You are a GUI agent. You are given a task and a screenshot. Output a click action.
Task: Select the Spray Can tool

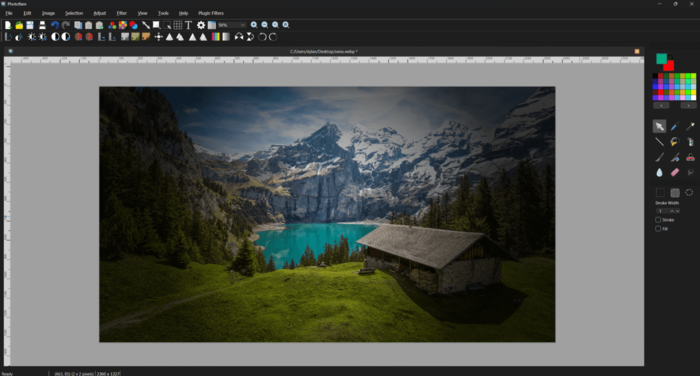690,142
